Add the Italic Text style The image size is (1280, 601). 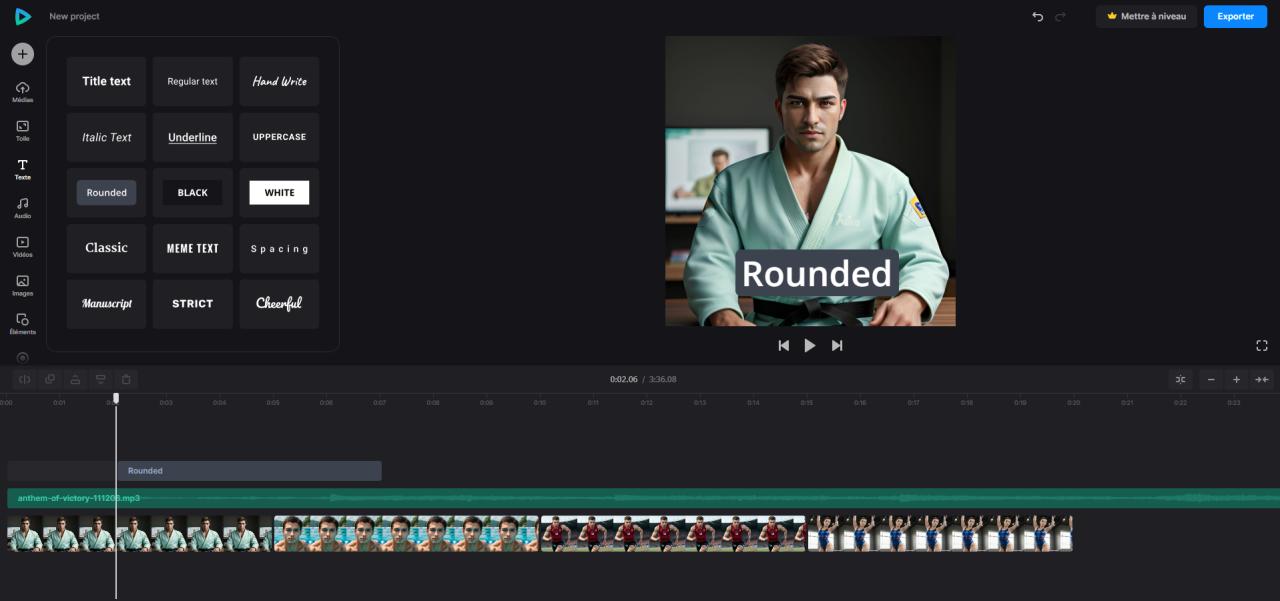click(106, 137)
